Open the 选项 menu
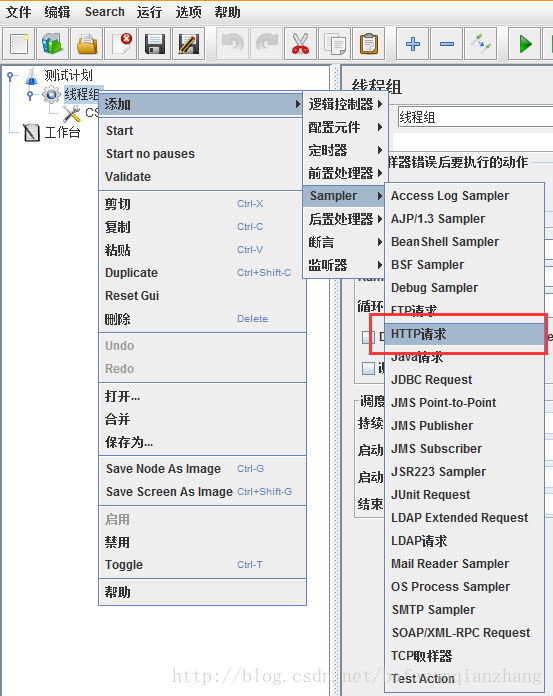This screenshot has width=553, height=696. pyautogui.click(x=188, y=12)
